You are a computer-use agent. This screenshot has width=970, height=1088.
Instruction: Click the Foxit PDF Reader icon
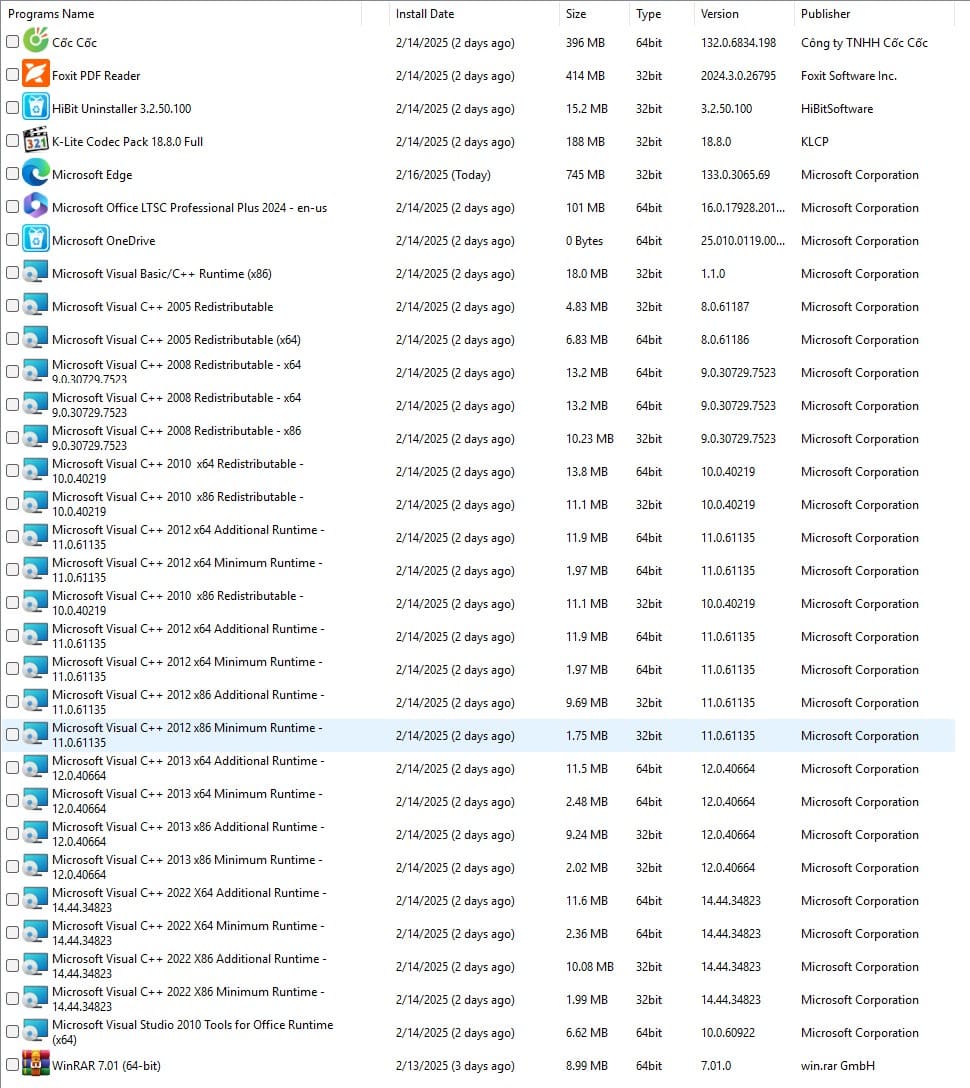click(35, 74)
